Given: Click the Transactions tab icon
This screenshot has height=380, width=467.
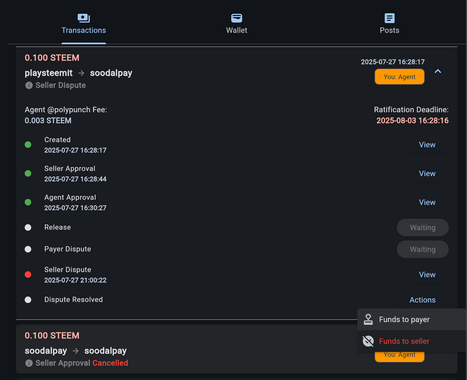Looking at the screenshot, I should pyautogui.click(x=84, y=18).
